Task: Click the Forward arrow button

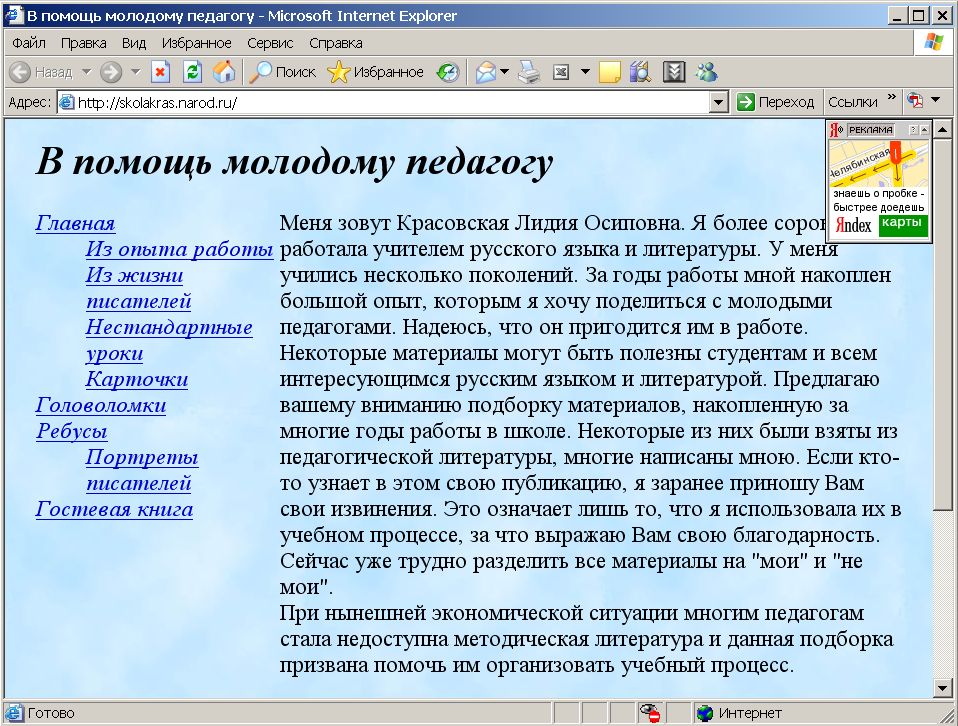Action: (x=111, y=72)
